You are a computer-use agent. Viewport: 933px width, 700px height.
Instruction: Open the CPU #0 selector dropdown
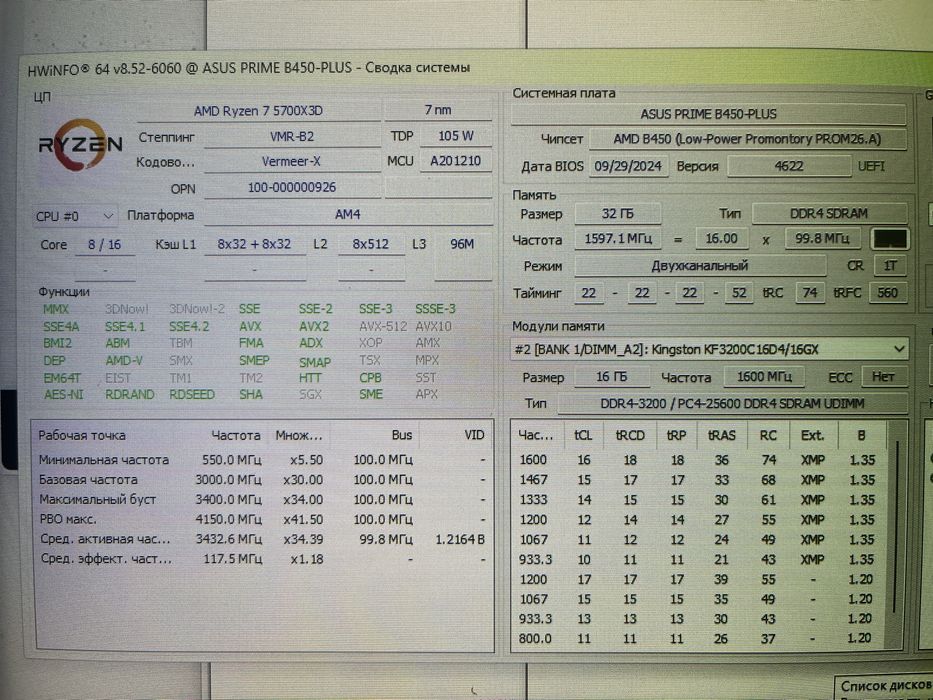[x=74, y=216]
